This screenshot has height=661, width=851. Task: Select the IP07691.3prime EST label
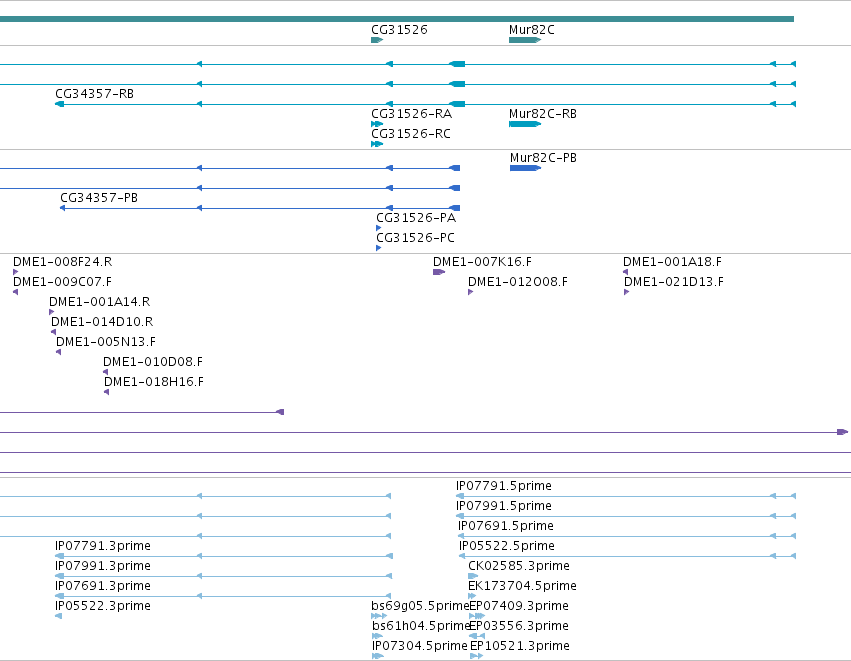(x=103, y=587)
